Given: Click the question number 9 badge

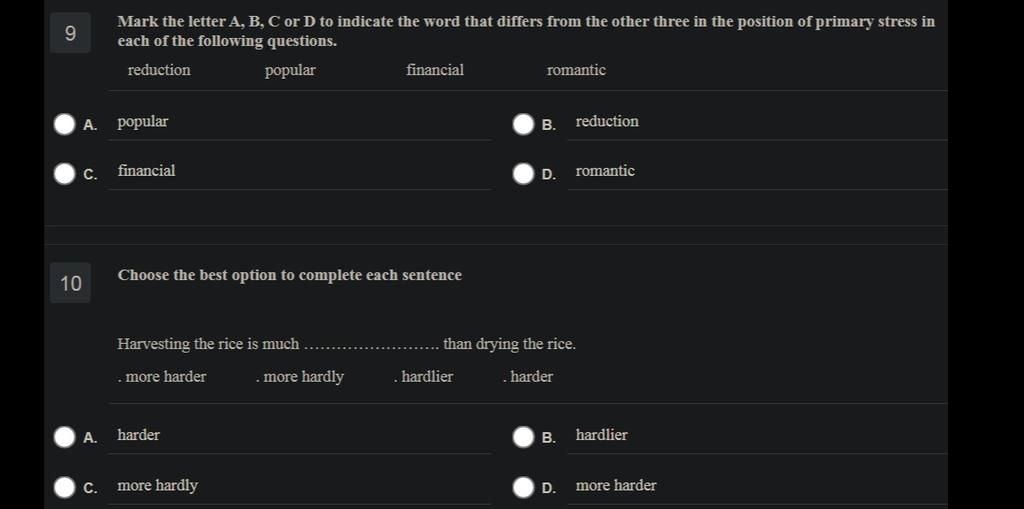Looking at the screenshot, I should pyautogui.click(x=70, y=33).
